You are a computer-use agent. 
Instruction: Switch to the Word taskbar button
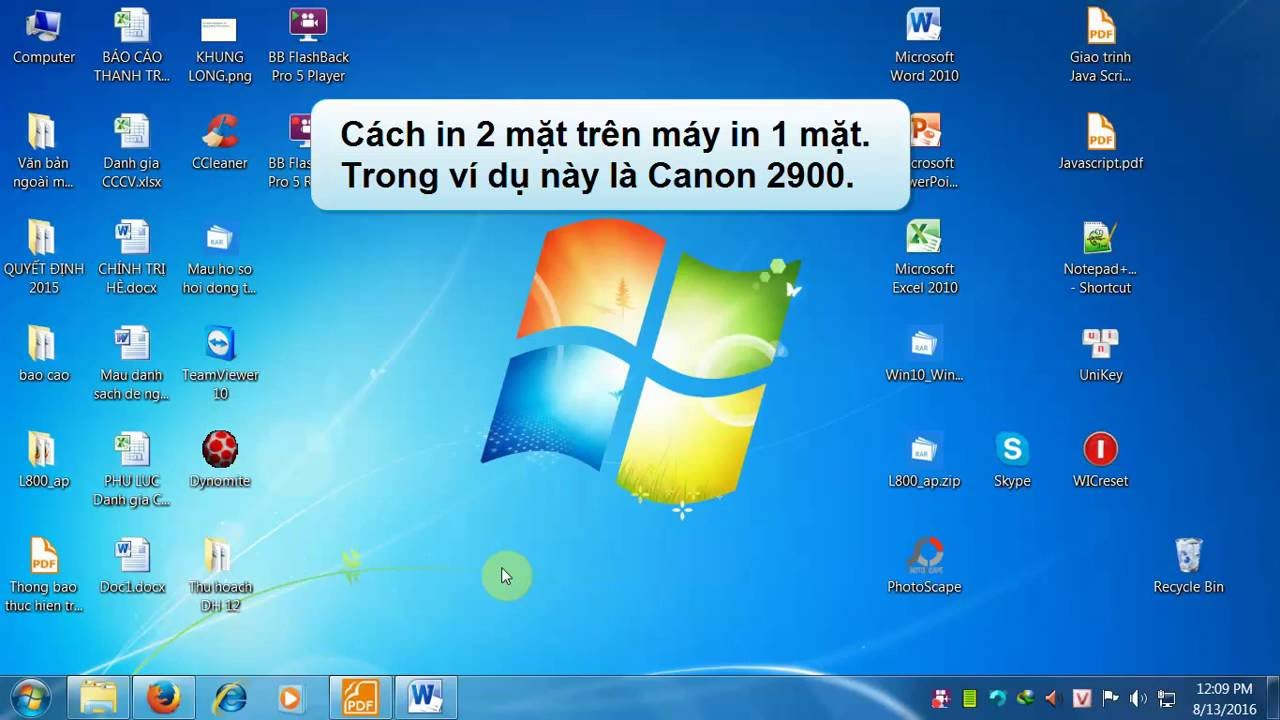point(426,696)
